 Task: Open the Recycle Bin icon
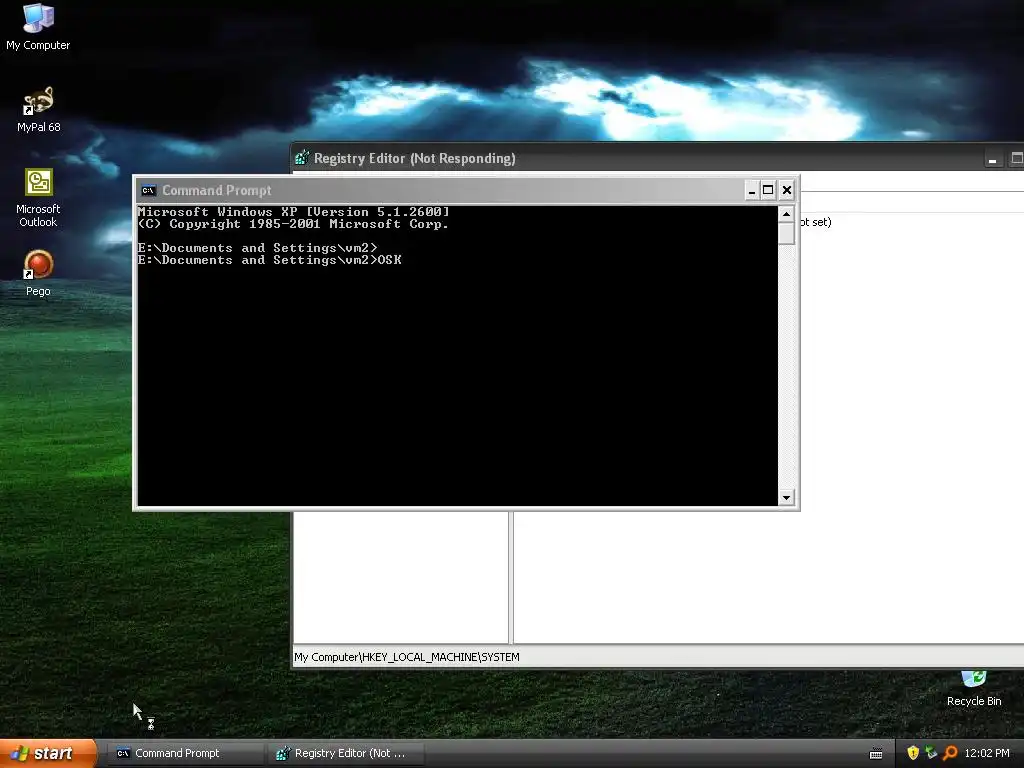tap(974, 689)
